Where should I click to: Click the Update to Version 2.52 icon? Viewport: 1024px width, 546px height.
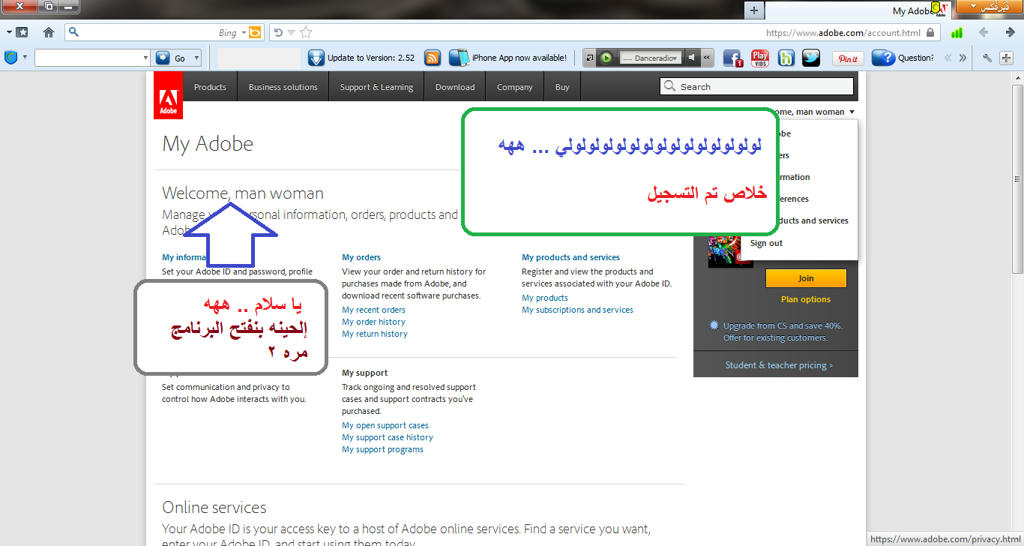click(315, 57)
